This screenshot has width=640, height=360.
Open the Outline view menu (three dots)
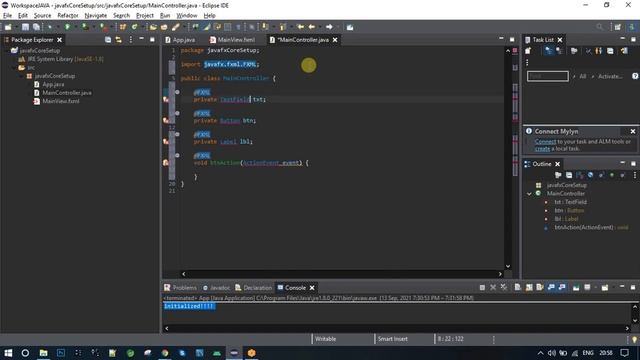[x=635, y=175]
